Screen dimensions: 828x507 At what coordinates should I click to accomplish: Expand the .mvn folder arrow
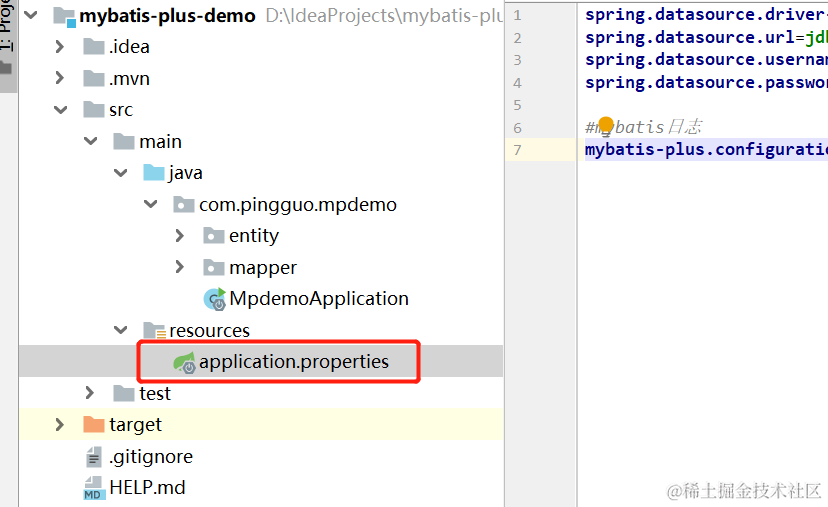click(x=60, y=78)
